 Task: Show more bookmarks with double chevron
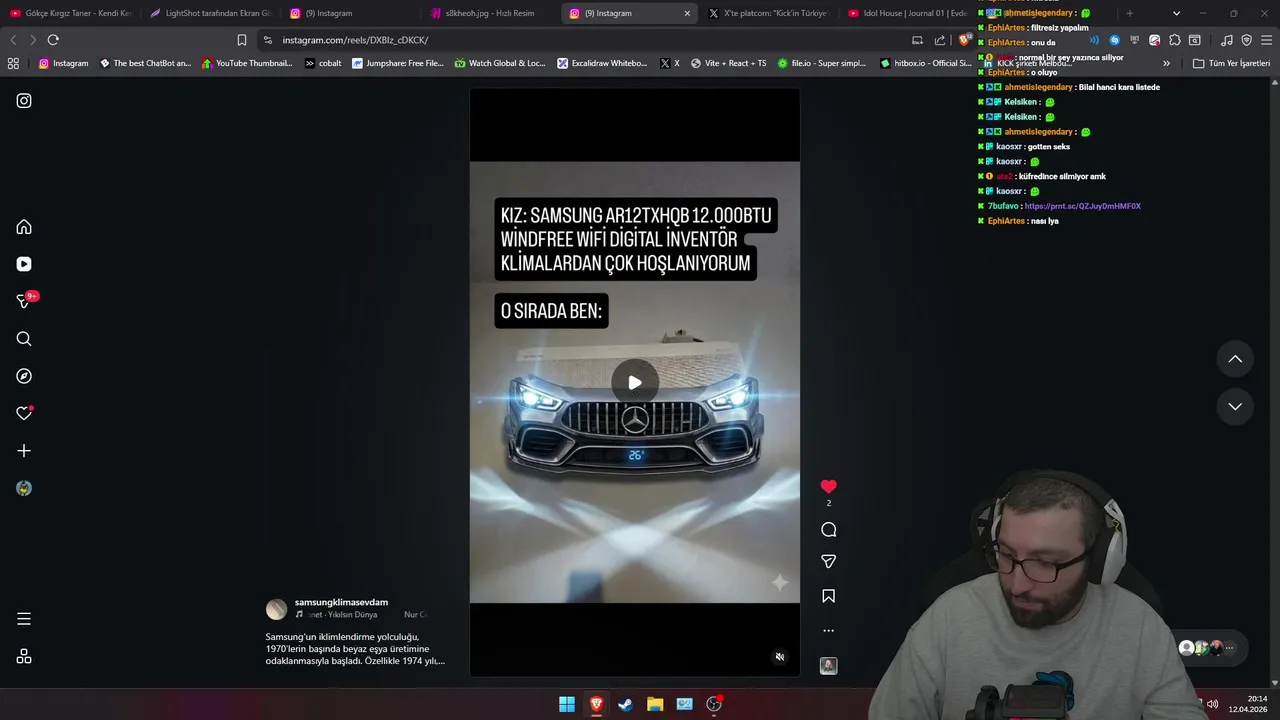point(1166,63)
